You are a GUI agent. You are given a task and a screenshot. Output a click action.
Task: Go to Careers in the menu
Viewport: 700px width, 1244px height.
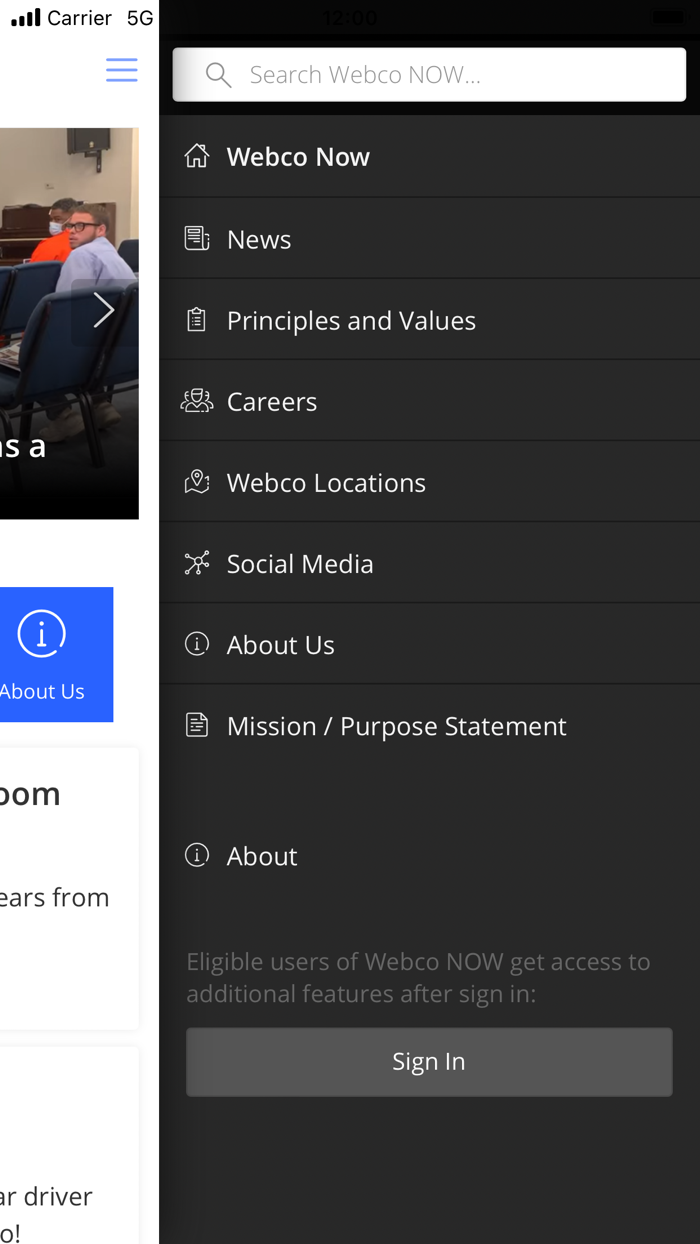click(x=430, y=401)
